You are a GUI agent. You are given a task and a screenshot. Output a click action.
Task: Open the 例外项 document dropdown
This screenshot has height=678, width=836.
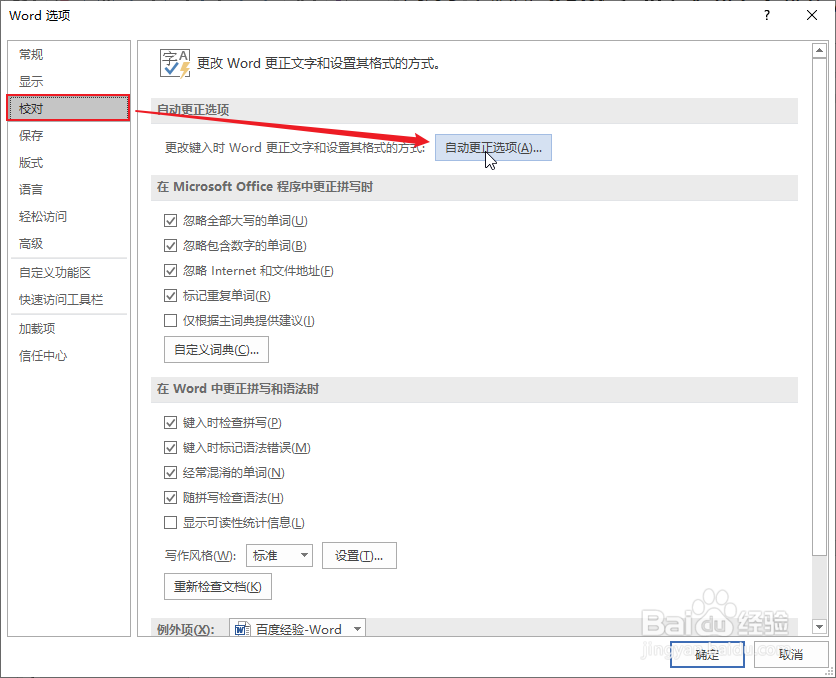tap(298, 629)
